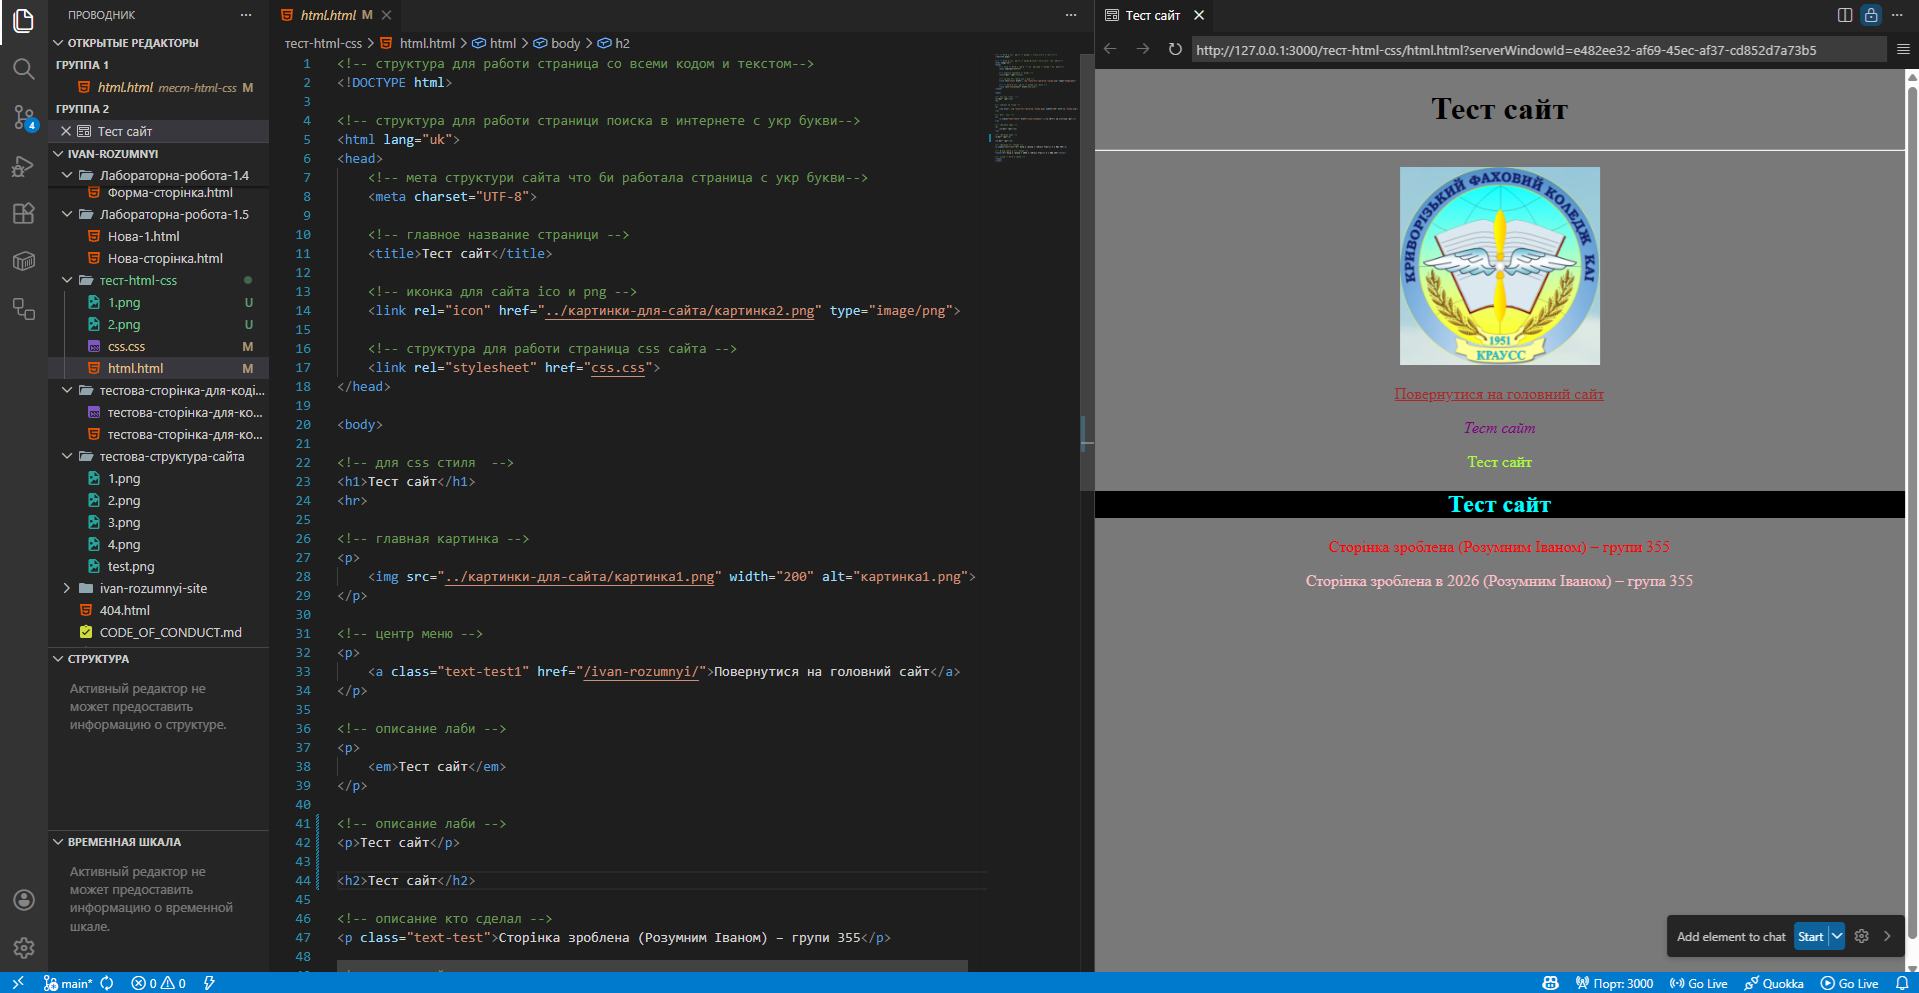Toggle Go Live server at far right
The width and height of the screenshot is (1919, 993).
(1850, 983)
